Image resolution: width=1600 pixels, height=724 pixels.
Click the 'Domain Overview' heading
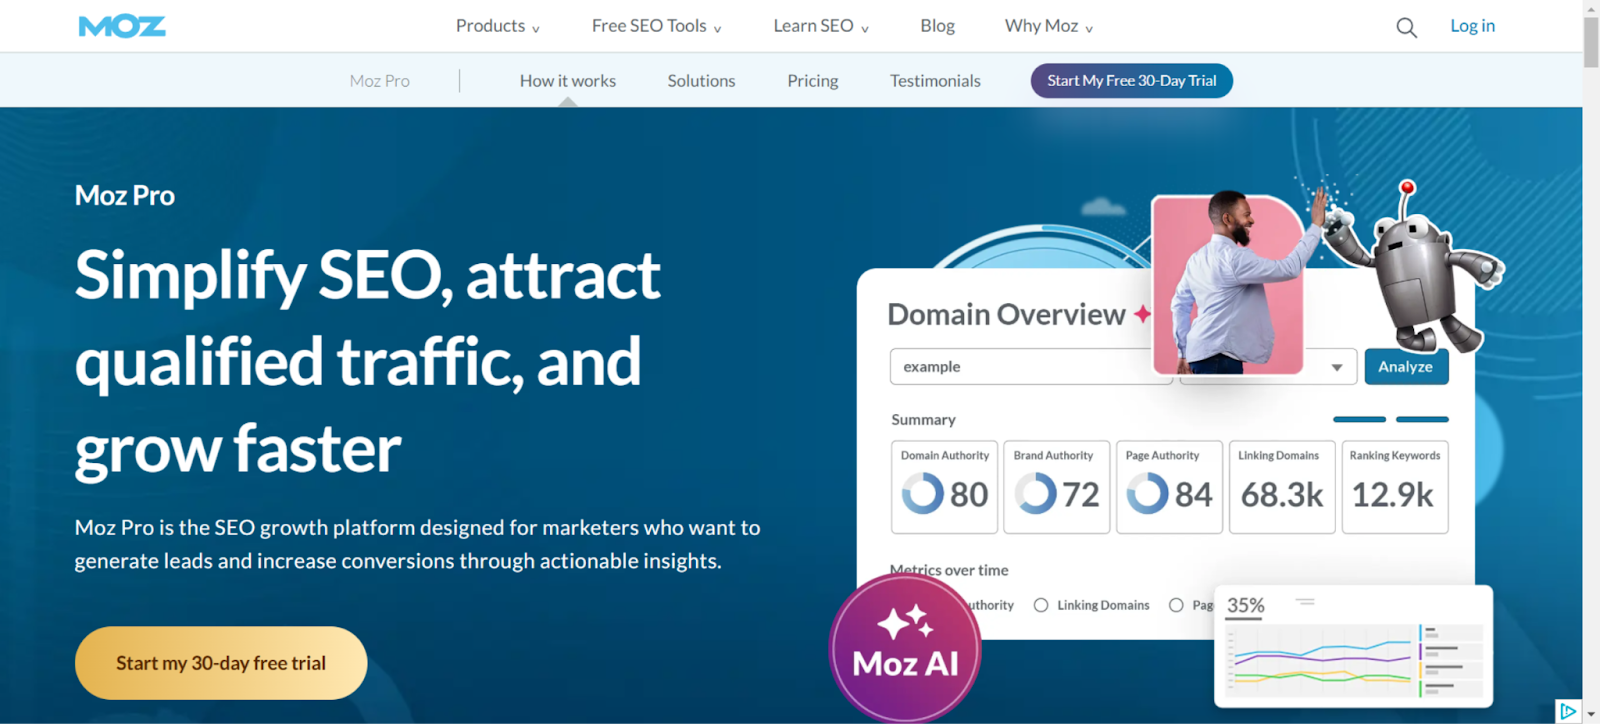click(1006, 314)
